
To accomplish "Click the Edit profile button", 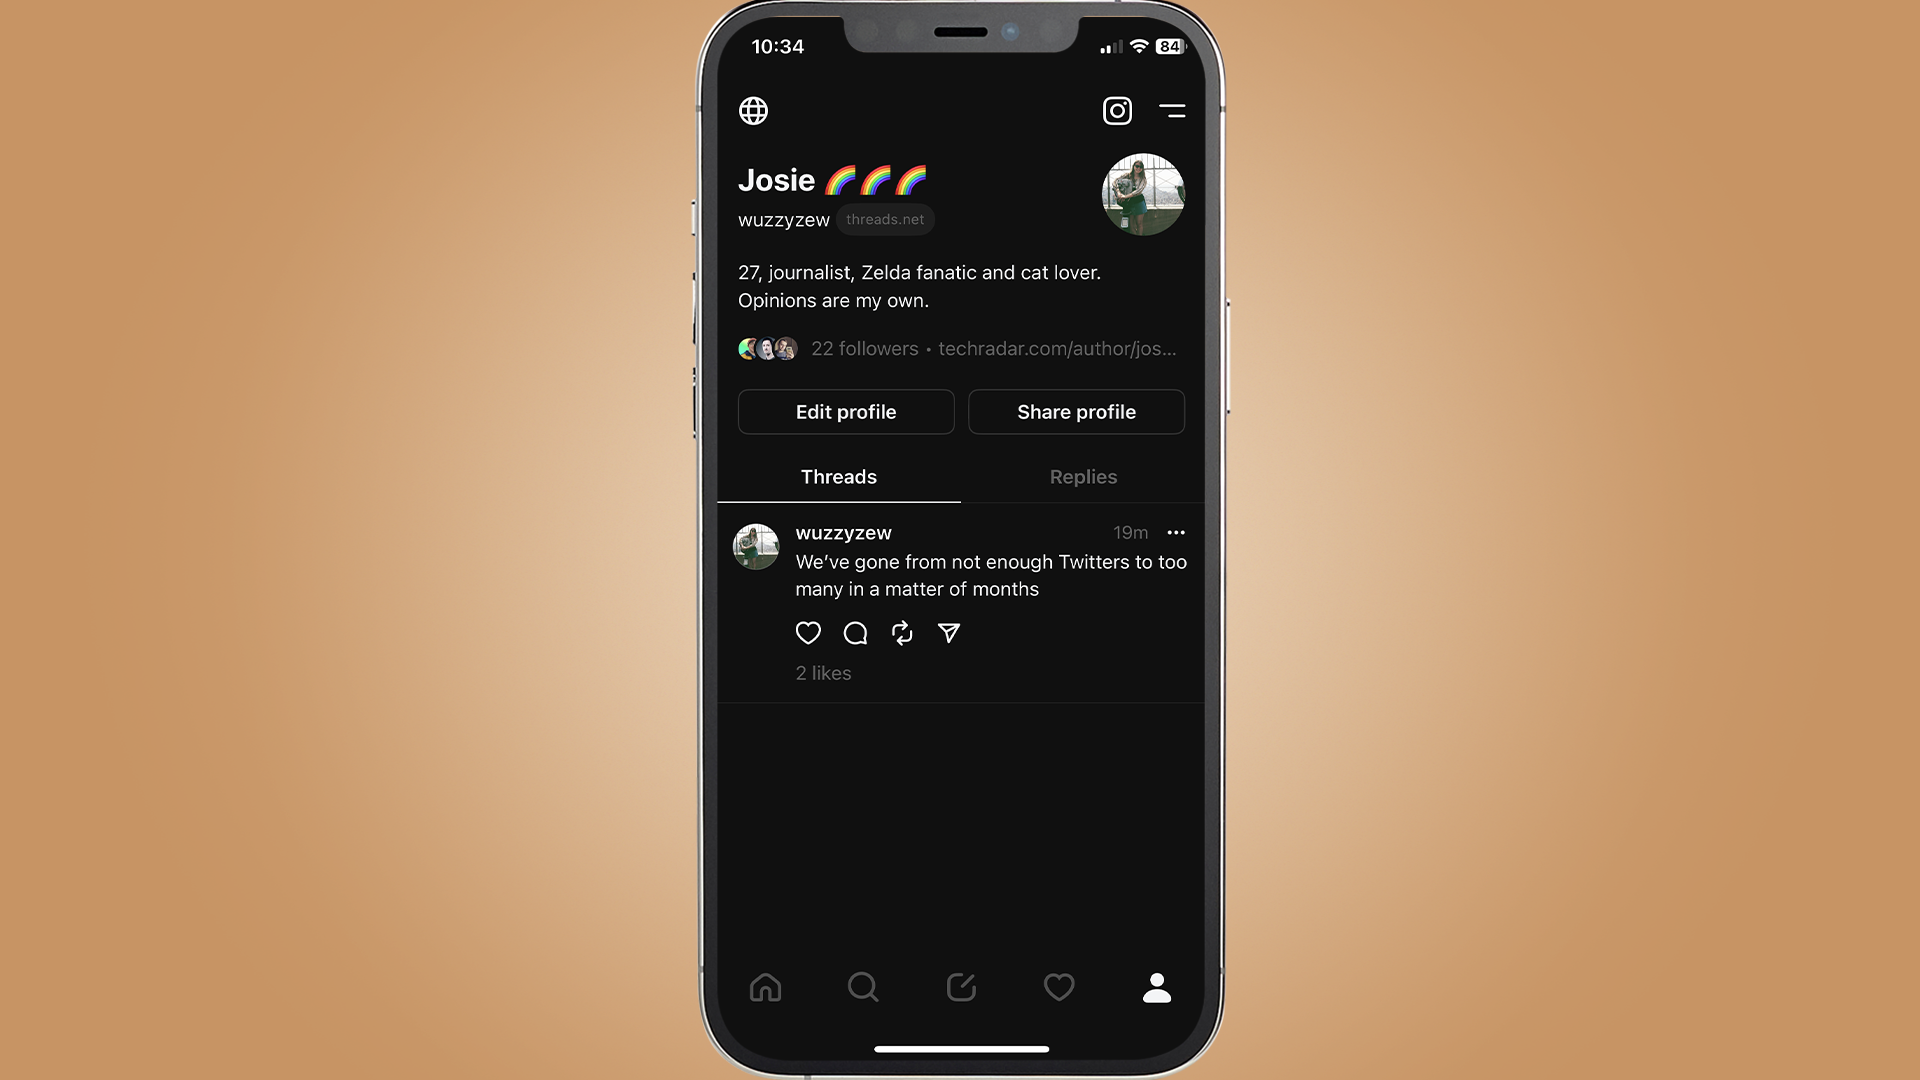I will point(845,411).
